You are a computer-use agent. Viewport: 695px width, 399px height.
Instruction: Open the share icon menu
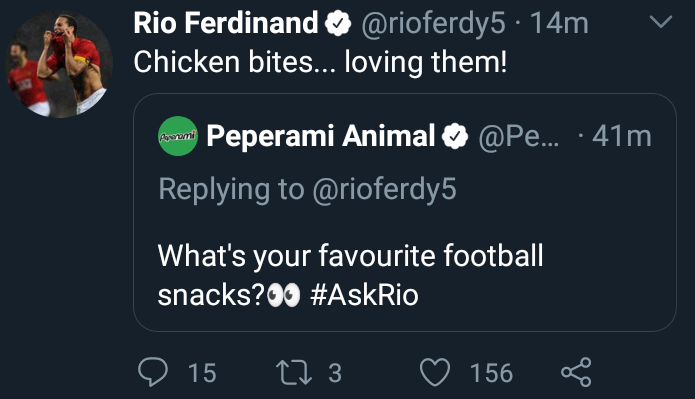(x=576, y=372)
